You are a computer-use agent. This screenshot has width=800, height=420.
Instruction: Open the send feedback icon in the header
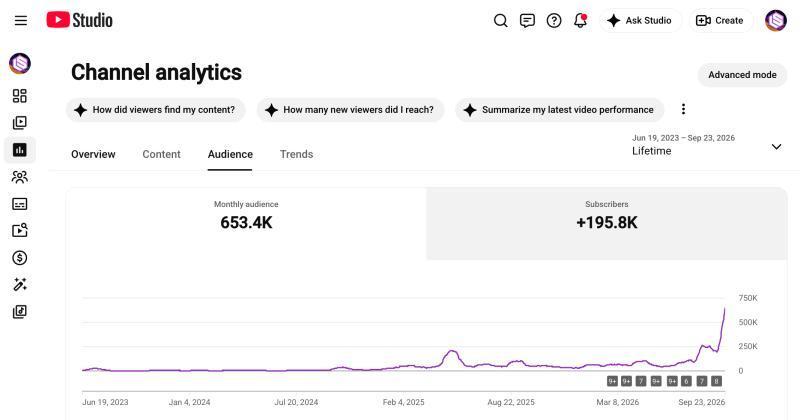click(x=527, y=20)
